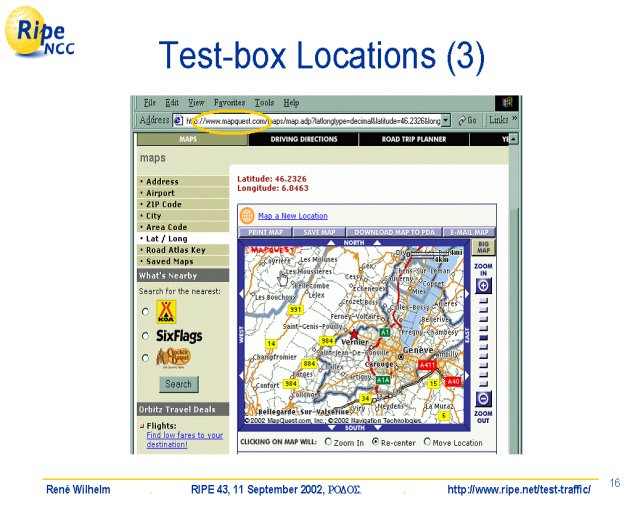Click the red star marker on map
Viewport: 640px width, 512px height.
point(354,334)
